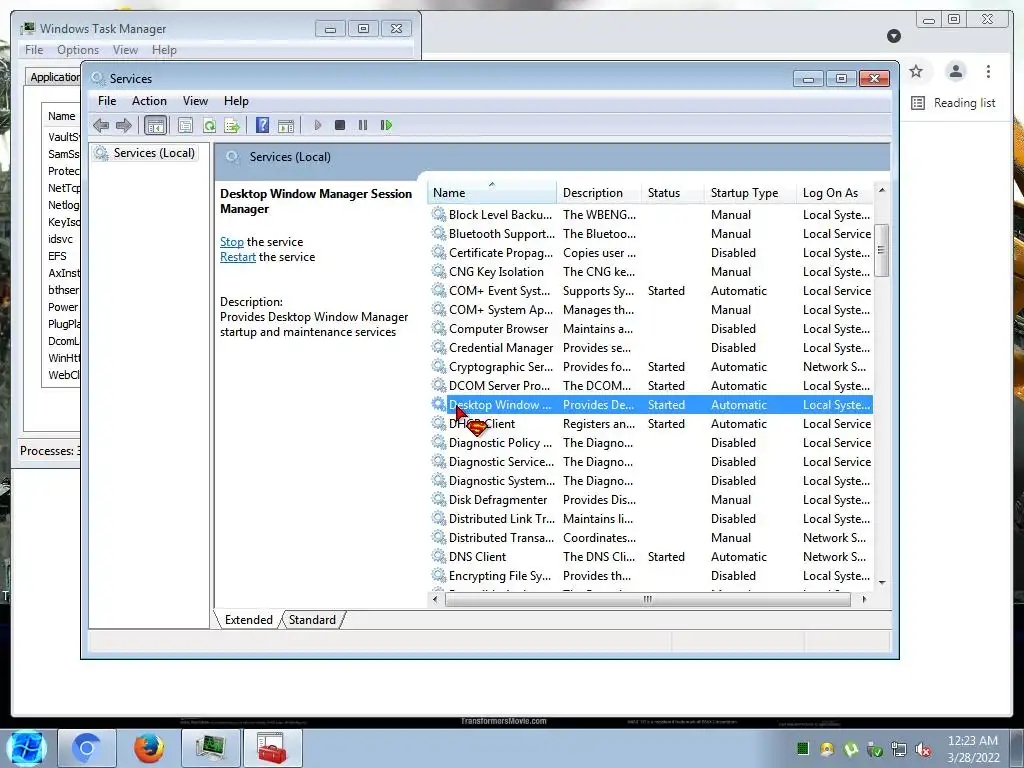Click the vertical scrollbar up arrow in Services

882,190
